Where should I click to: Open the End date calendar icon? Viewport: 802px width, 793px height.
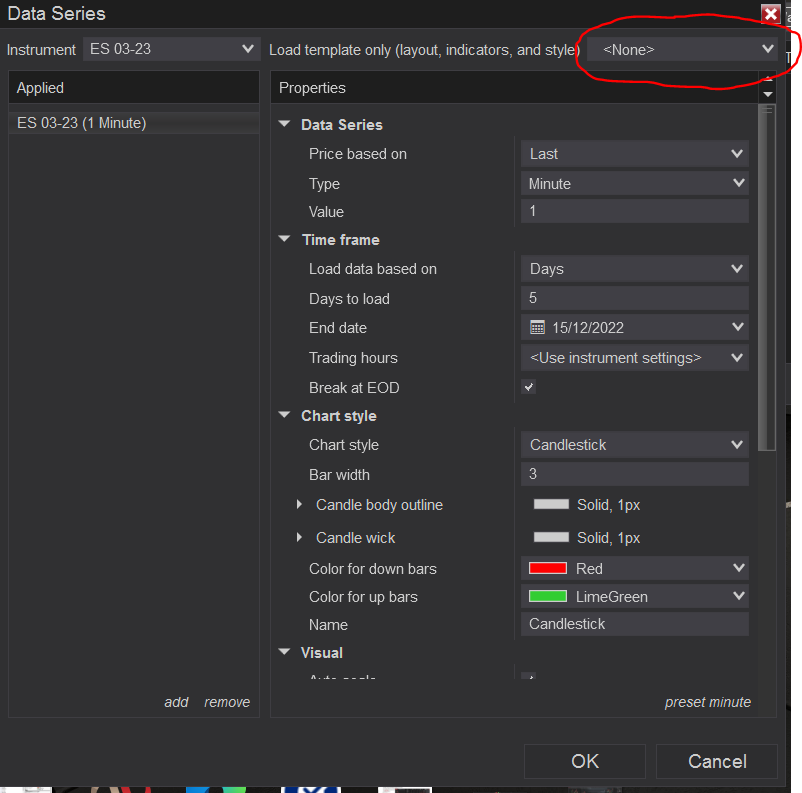tap(537, 327)
